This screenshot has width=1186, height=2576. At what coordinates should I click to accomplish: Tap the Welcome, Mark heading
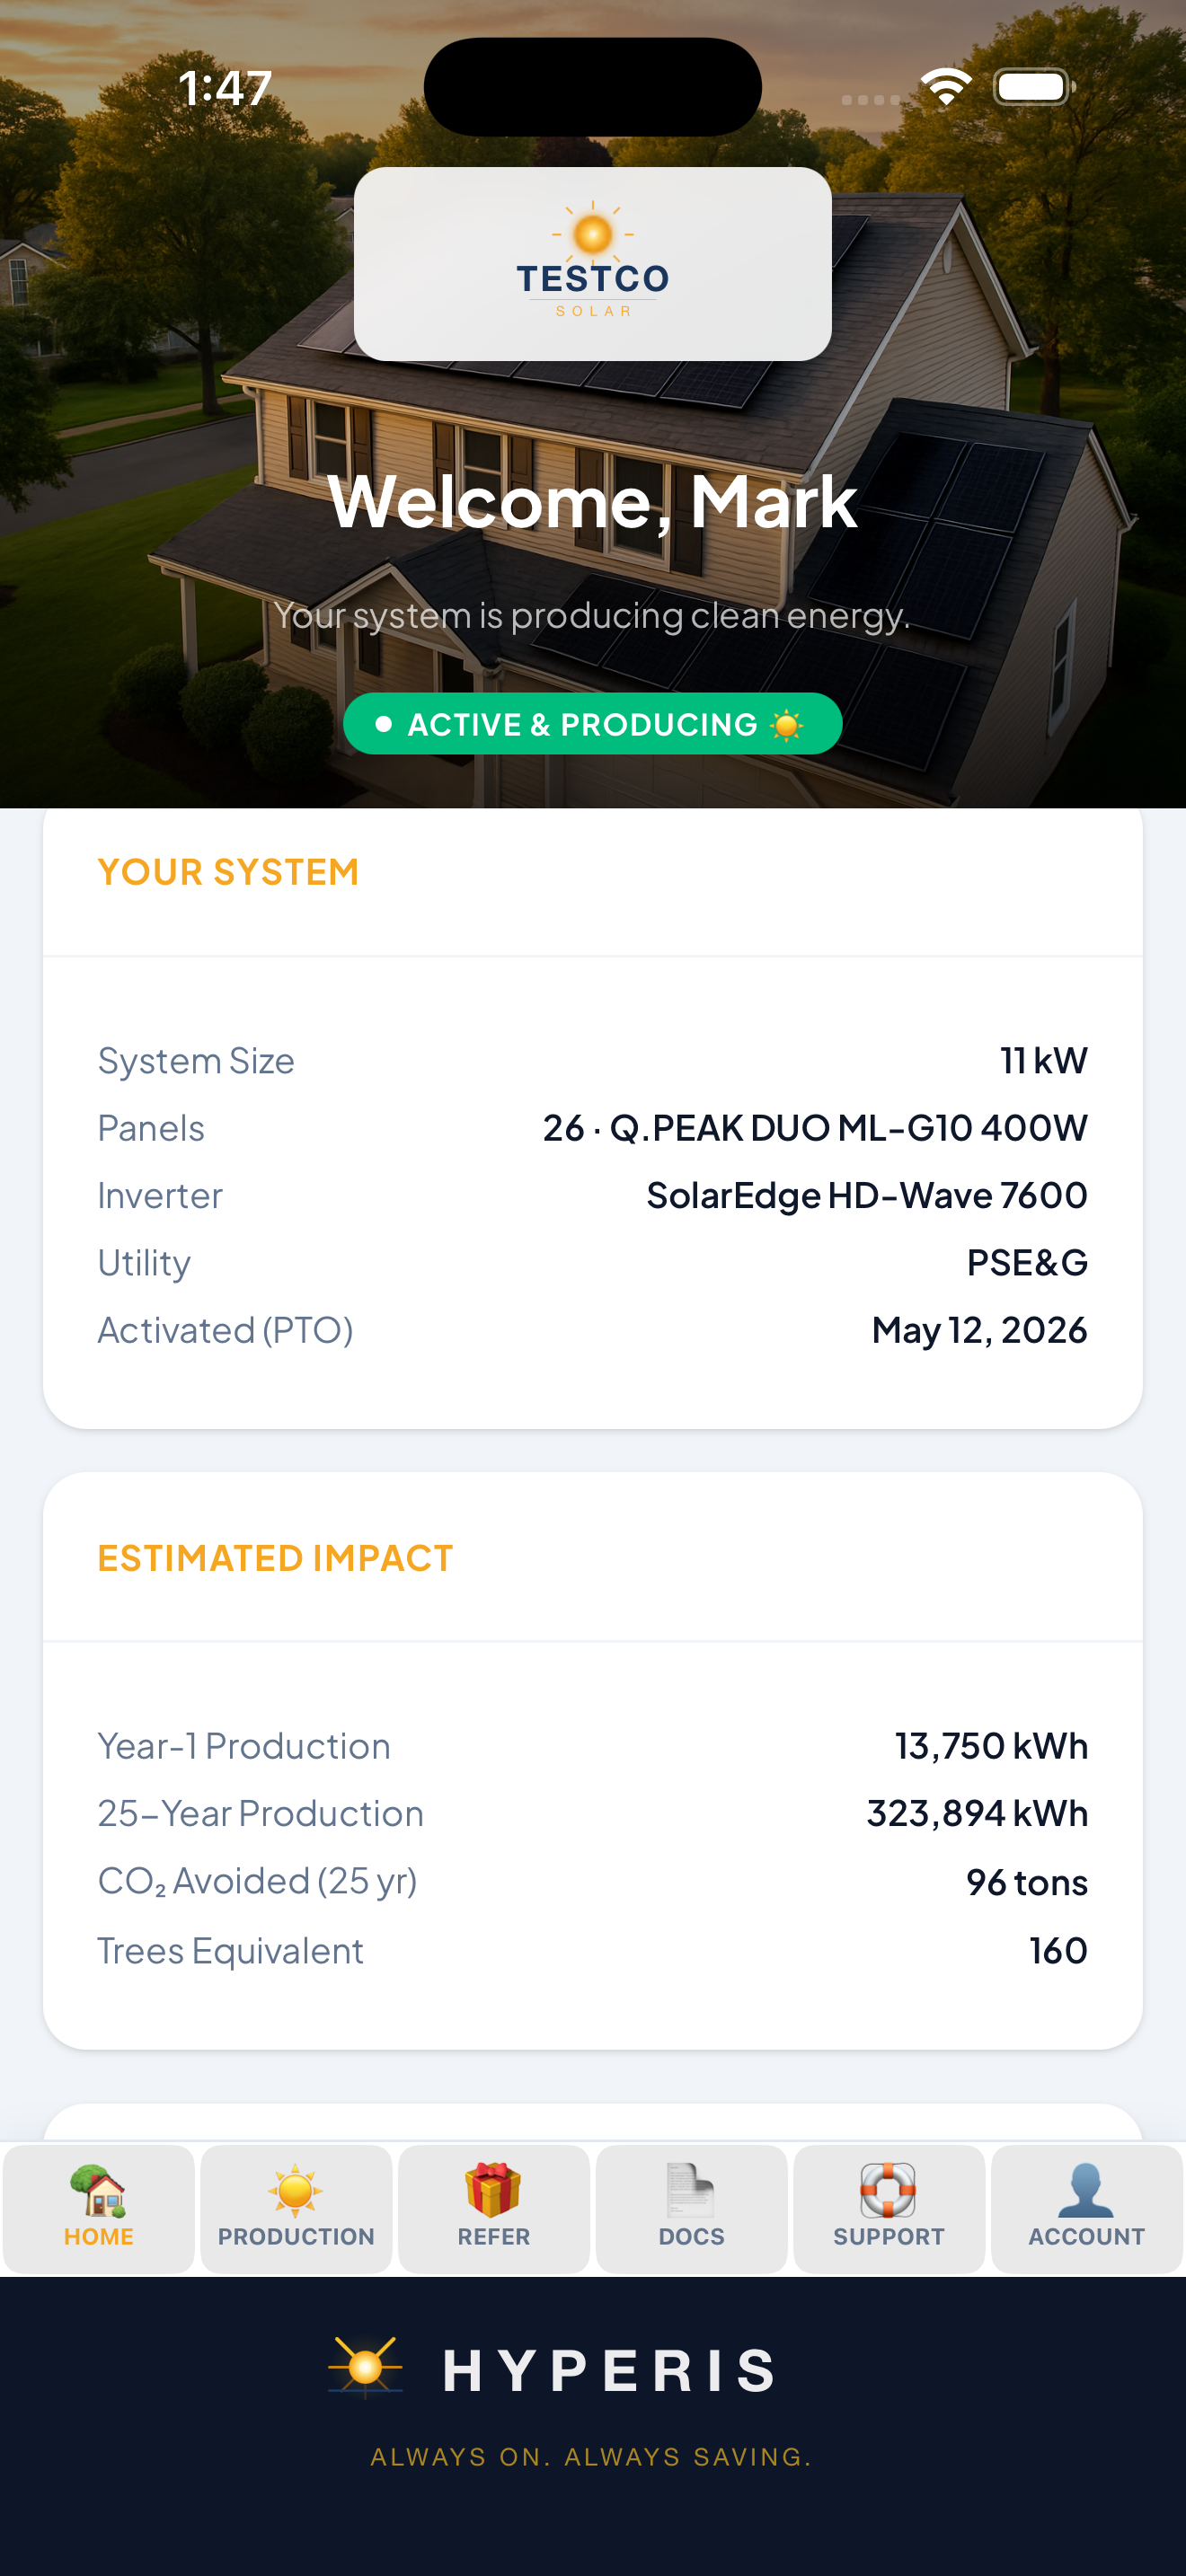coord(593,501)
